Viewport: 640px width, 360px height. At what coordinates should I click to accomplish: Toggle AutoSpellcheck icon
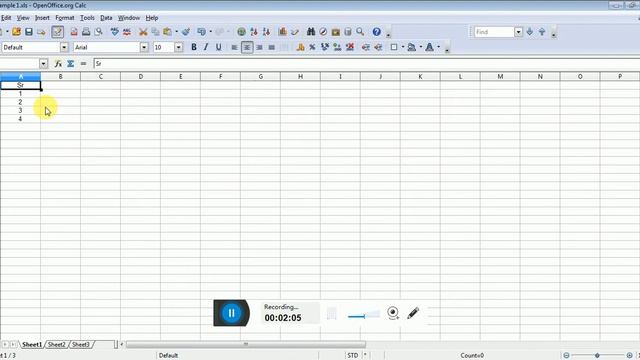click(127, 32)
